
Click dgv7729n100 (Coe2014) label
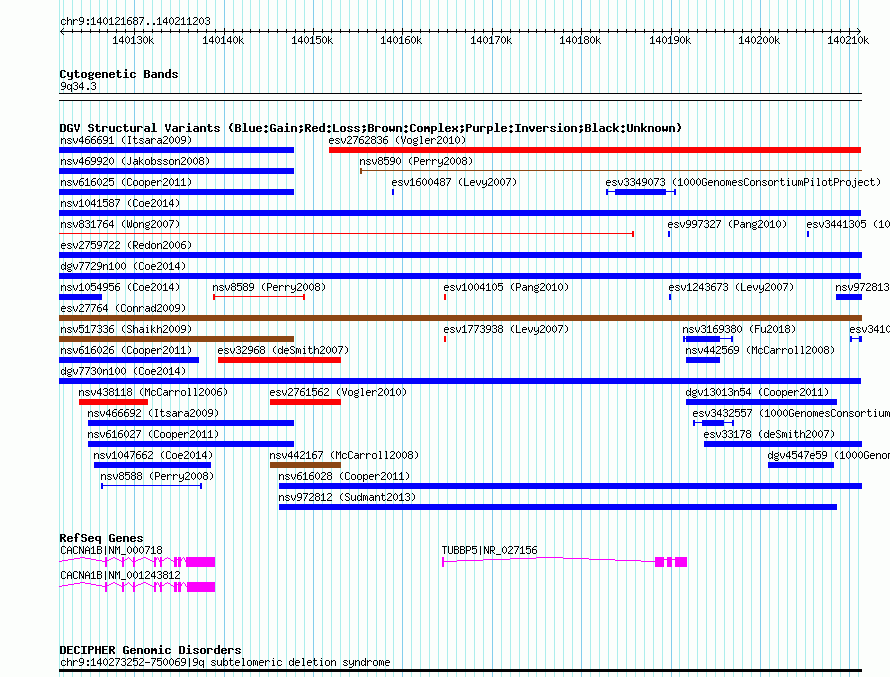[x=123, y=266]
